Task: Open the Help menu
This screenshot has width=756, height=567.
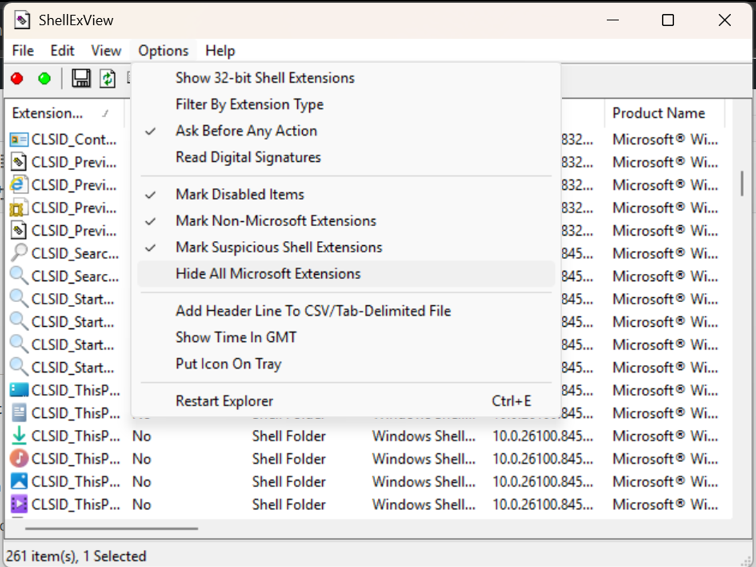Action: point(220,51)
